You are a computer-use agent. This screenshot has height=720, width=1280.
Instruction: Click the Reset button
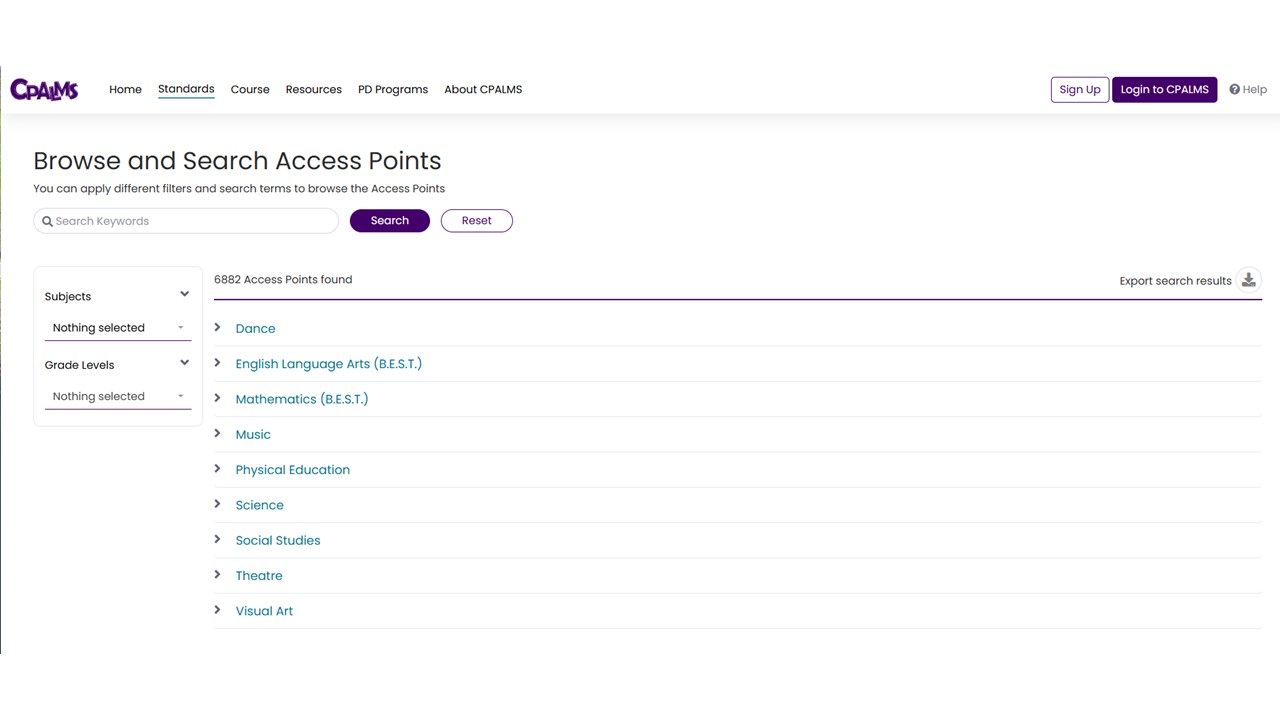point(476,220)
